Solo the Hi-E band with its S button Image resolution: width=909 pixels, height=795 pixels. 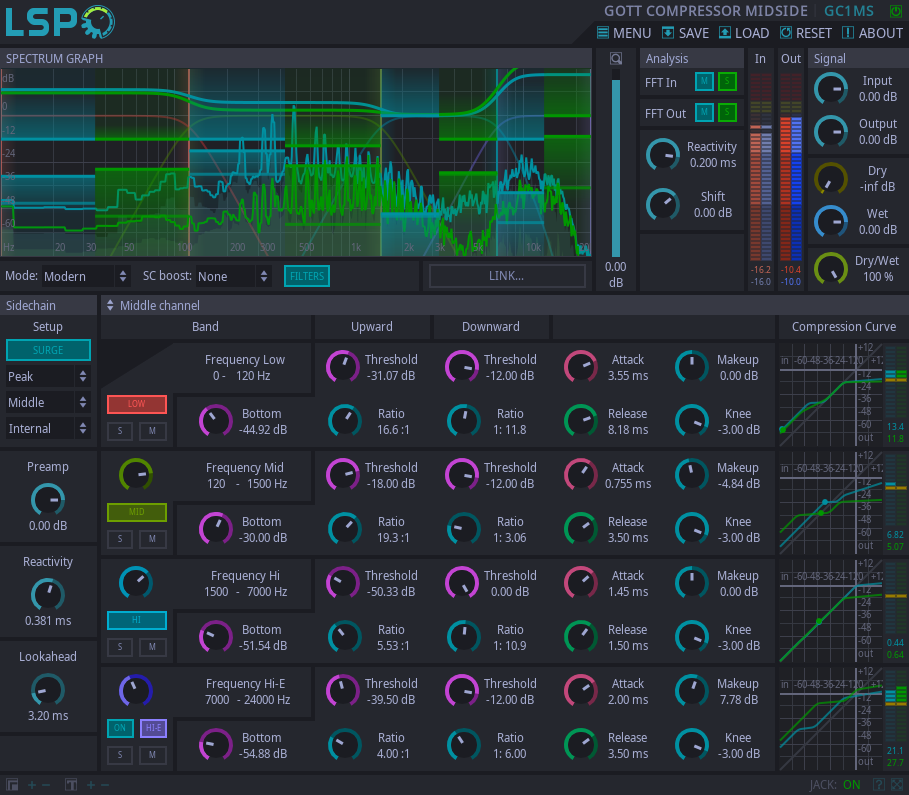click(x=120, y=755)
